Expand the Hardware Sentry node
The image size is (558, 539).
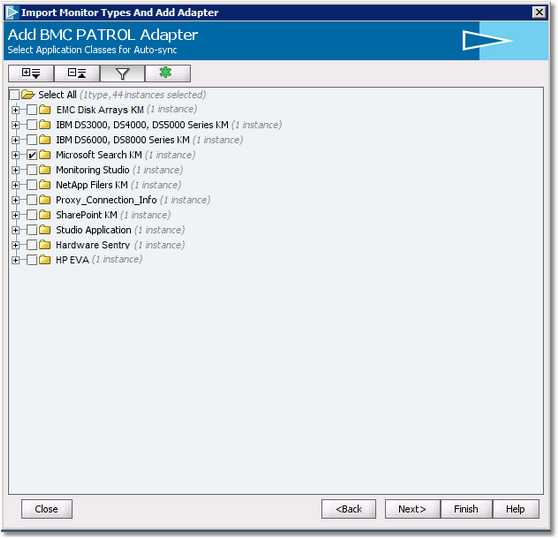[15, 245]
